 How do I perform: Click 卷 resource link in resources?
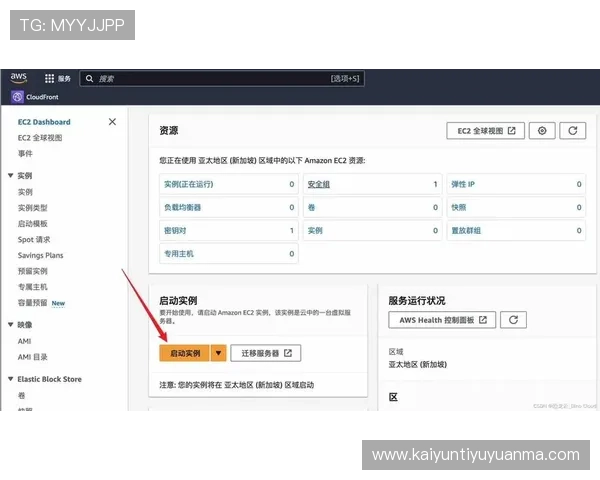[x=311, y=207]
